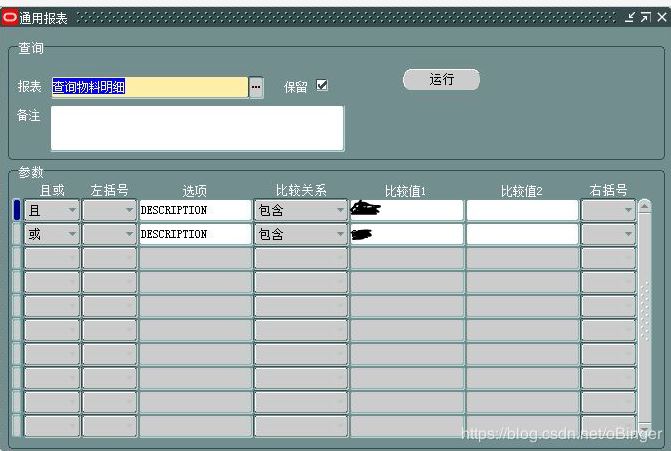Click 比较值1 field in the 且 row
The image size is (671, 451).
coord(407,210)
